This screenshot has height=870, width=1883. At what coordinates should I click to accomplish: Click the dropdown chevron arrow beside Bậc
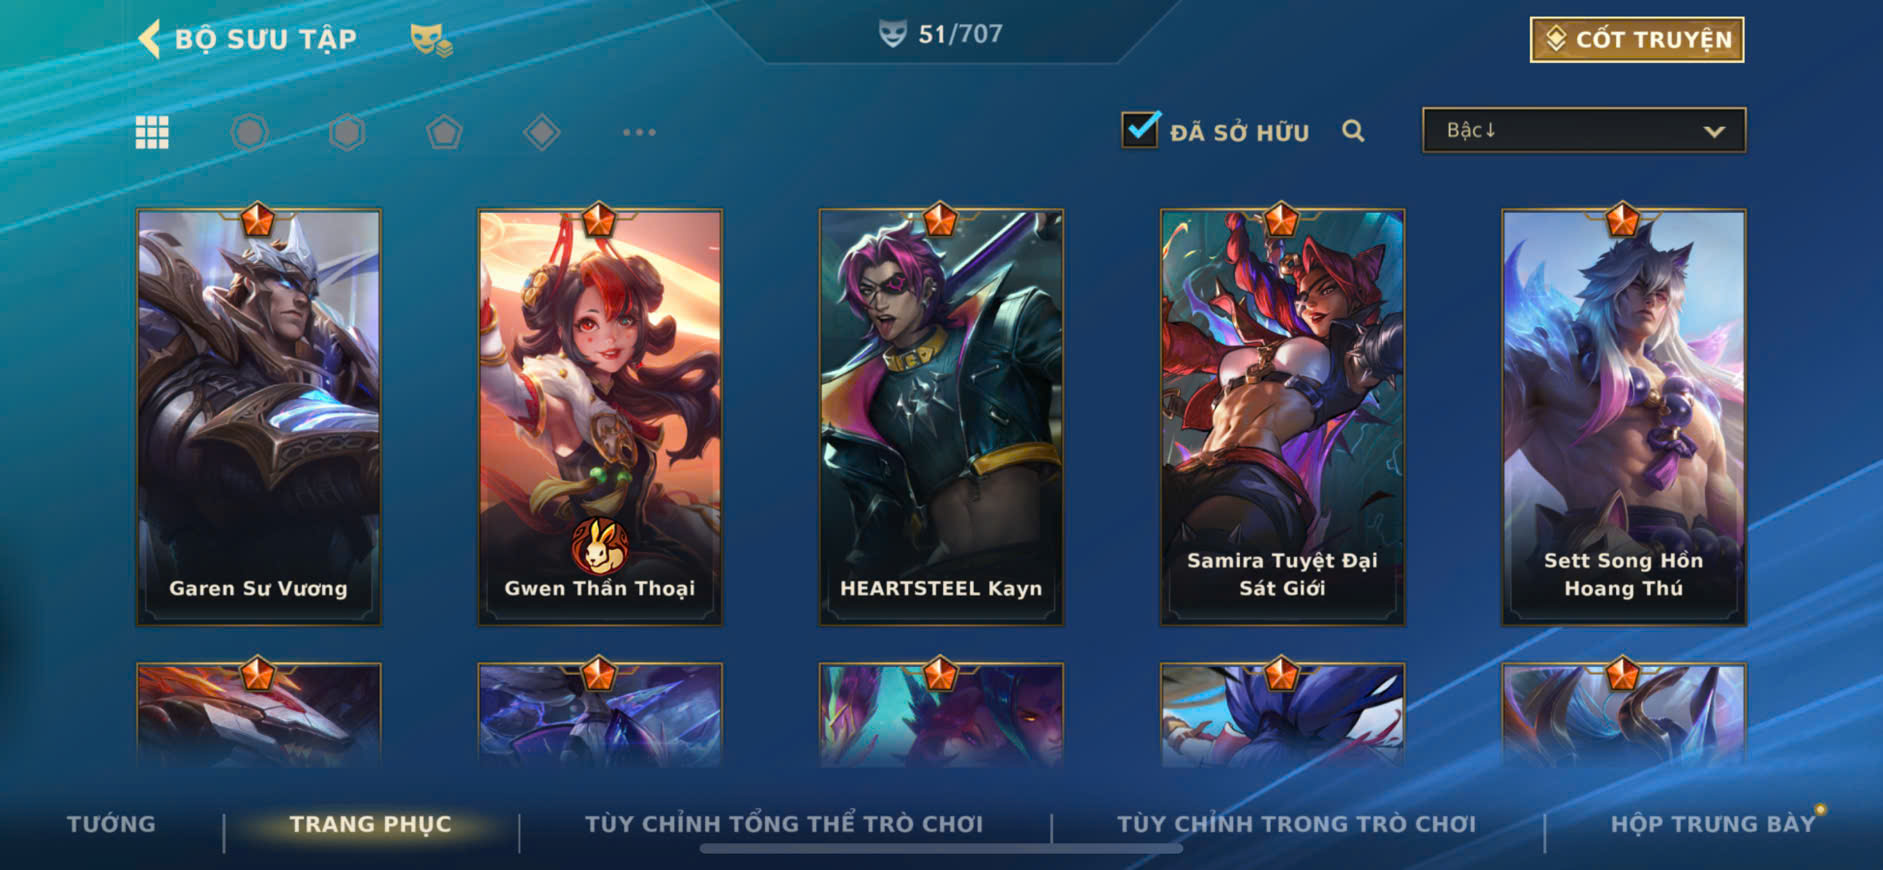click(x=1714, y=131)
